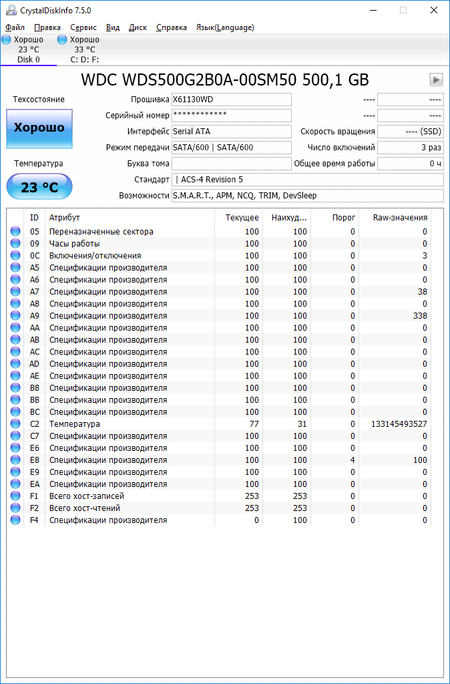Open the Диск menu
This screenshot has width=450, height=684.
point(138,27)
